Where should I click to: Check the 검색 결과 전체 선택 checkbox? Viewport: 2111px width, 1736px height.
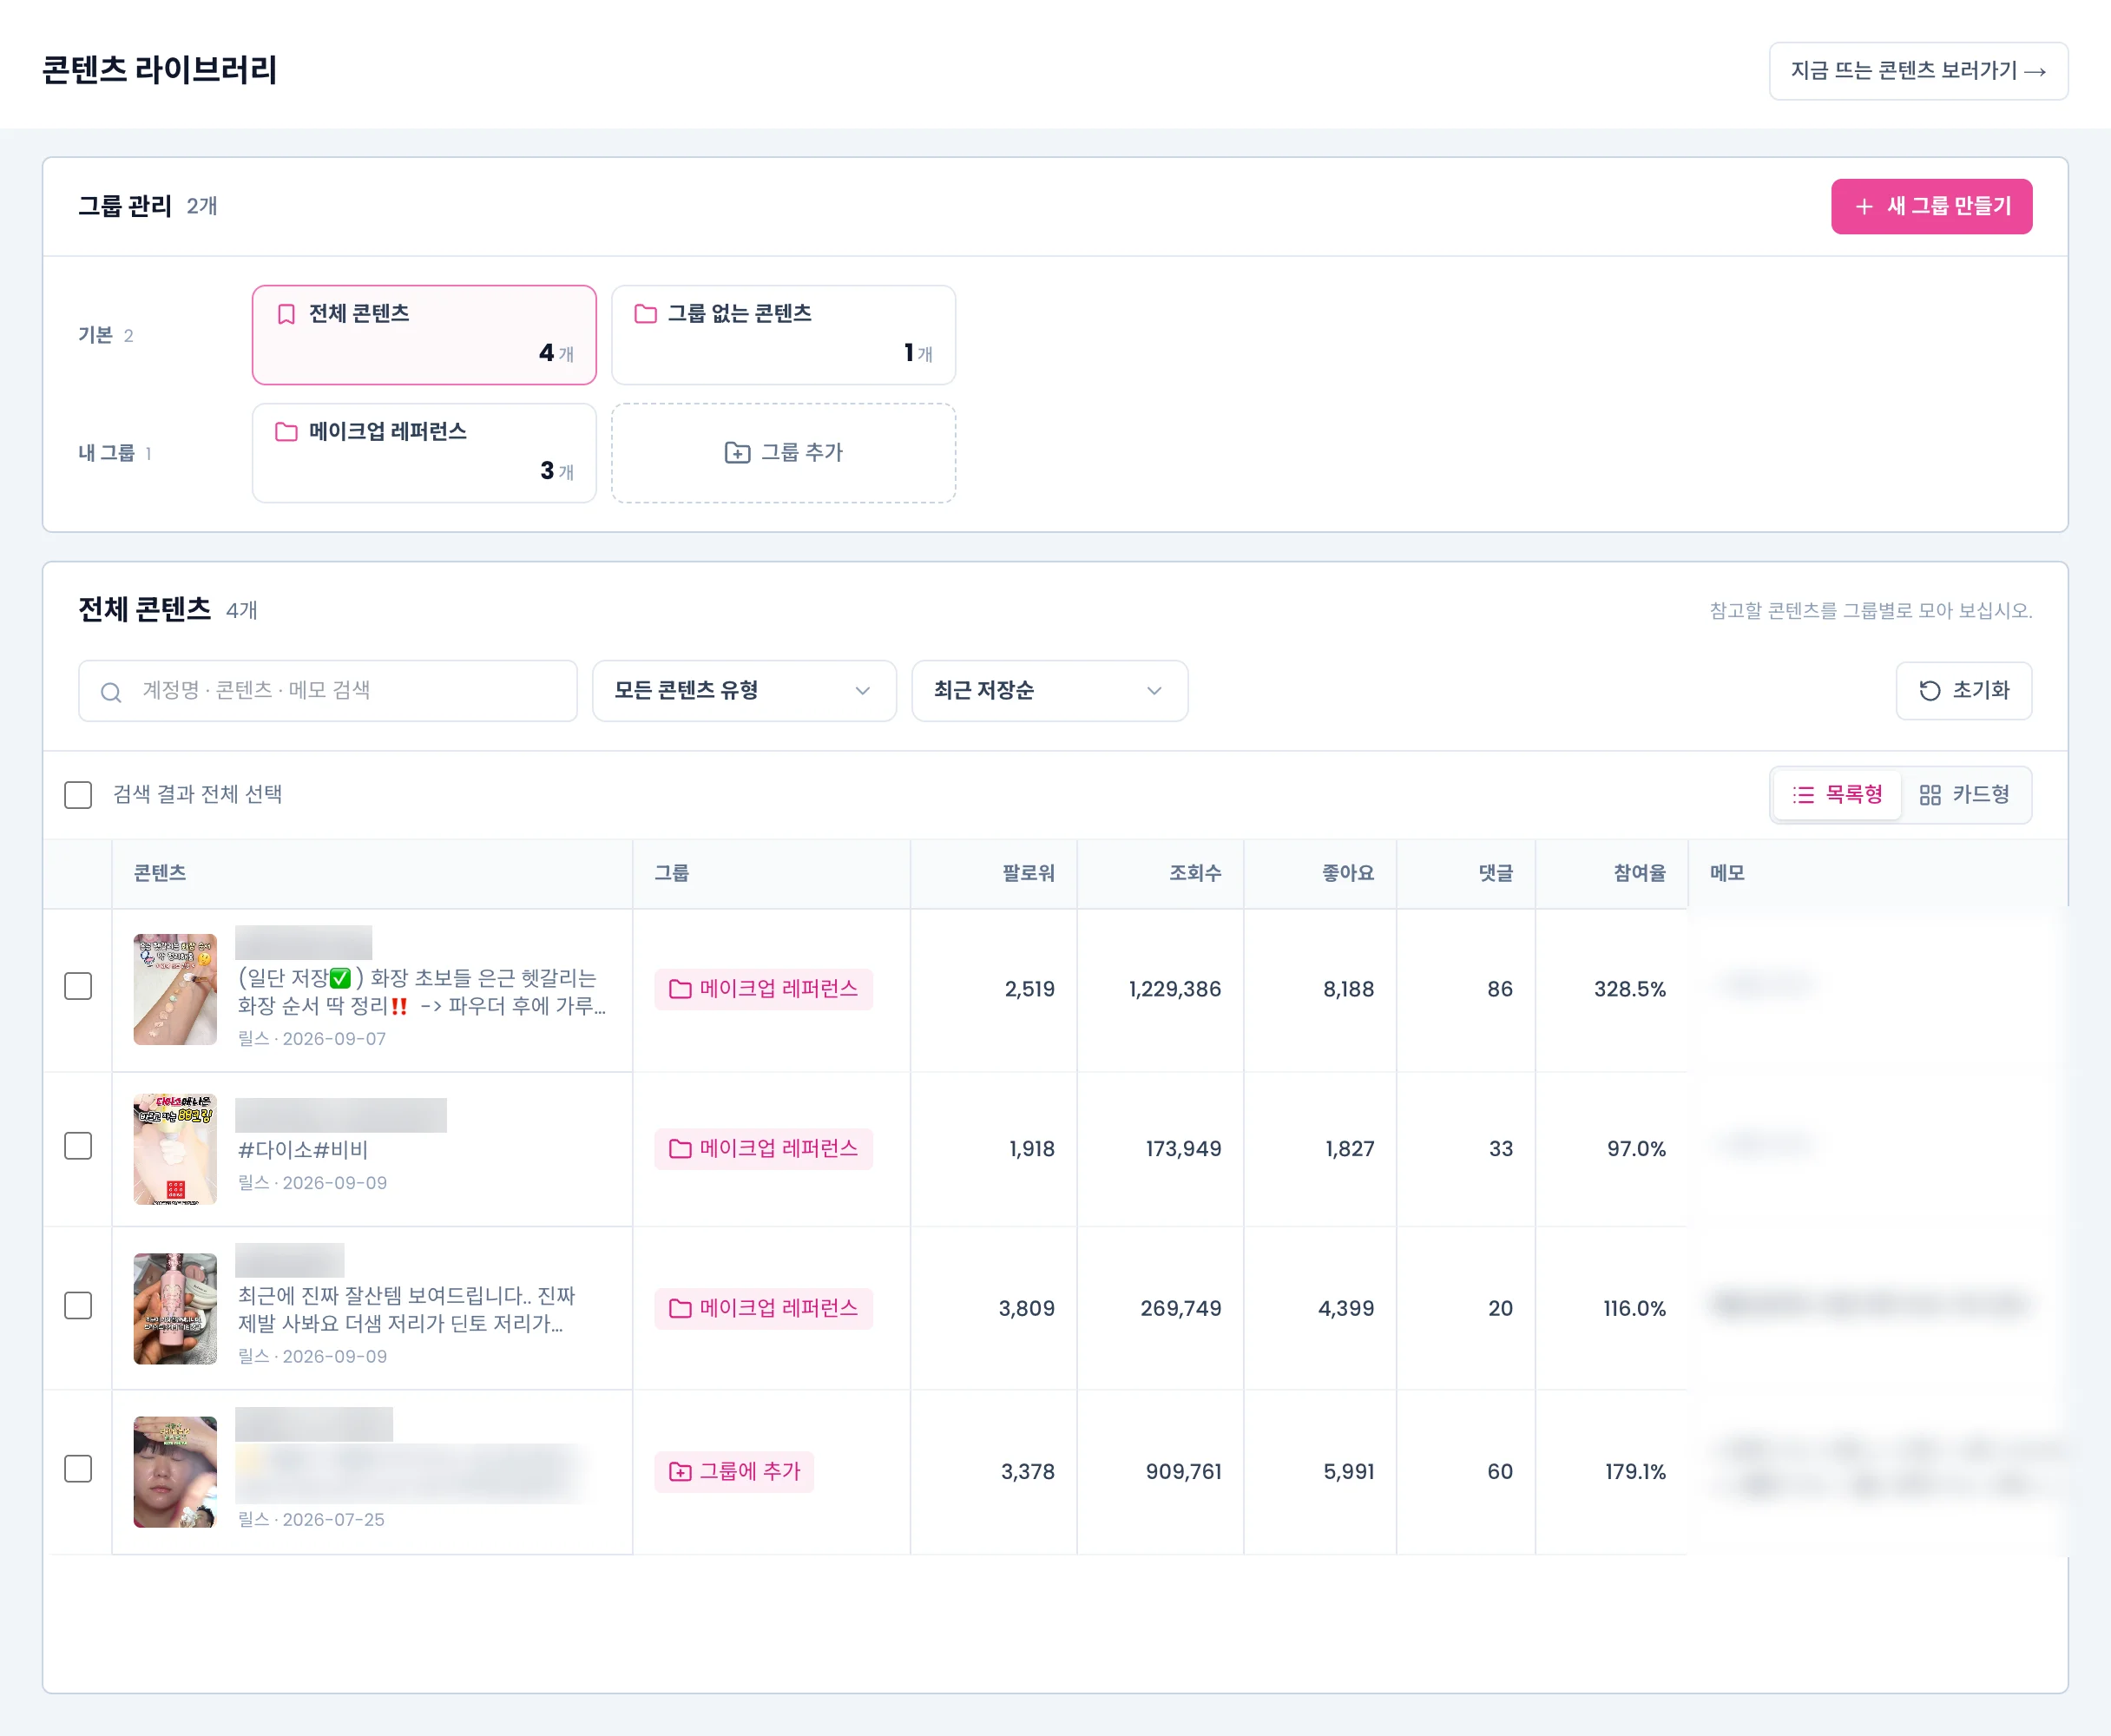point(78,795)
